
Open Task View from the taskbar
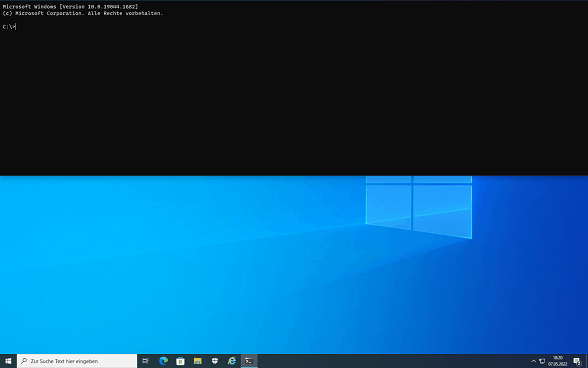click(x=146, y=361)
